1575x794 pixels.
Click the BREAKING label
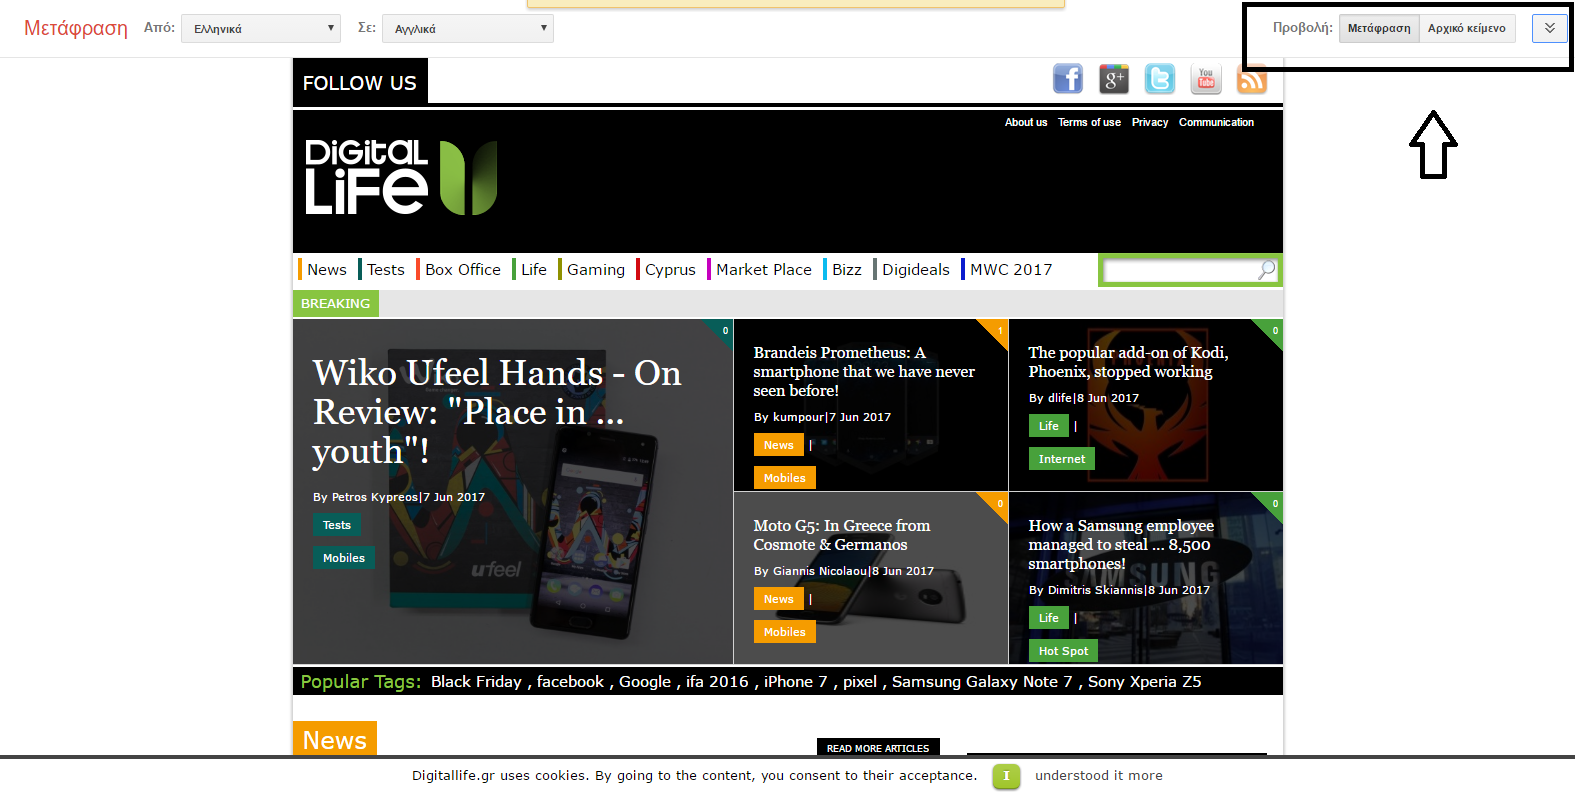[336, 303]
